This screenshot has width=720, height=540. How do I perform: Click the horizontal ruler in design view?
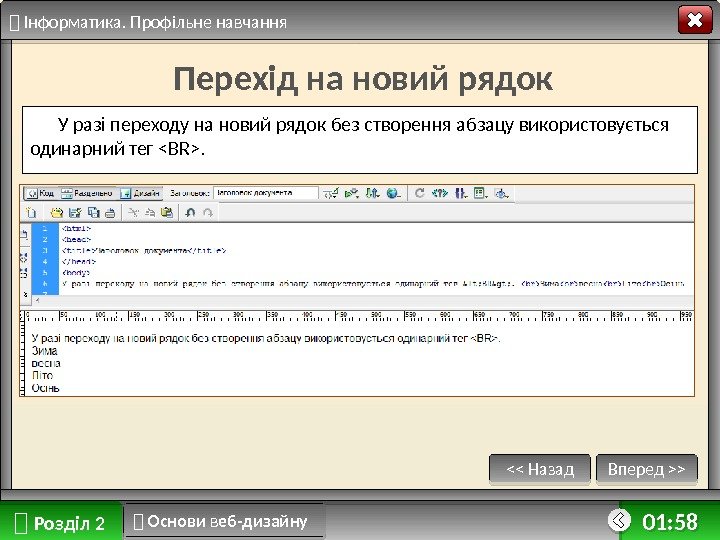[x=358, y=316]
